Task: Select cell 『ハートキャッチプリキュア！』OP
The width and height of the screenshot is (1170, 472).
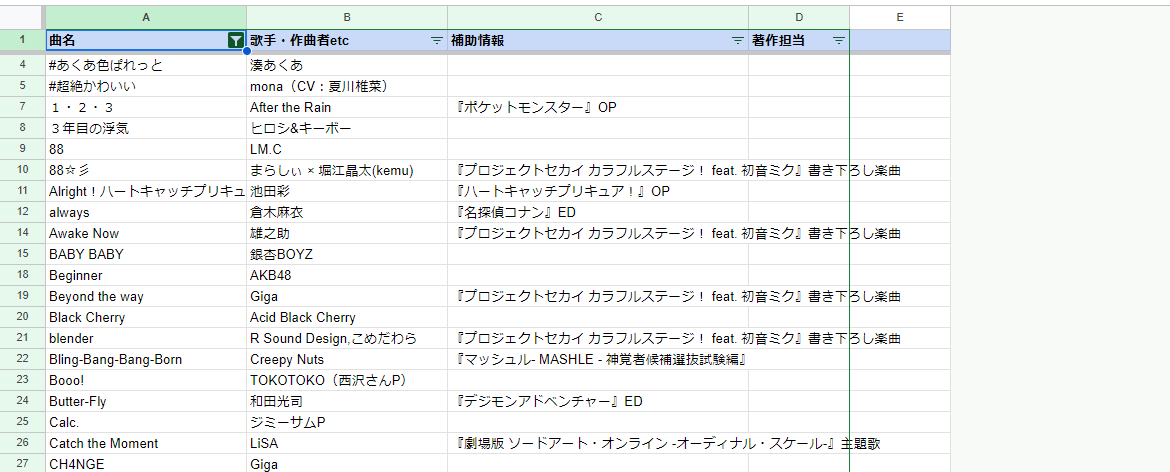Action: tap(598, 192)
